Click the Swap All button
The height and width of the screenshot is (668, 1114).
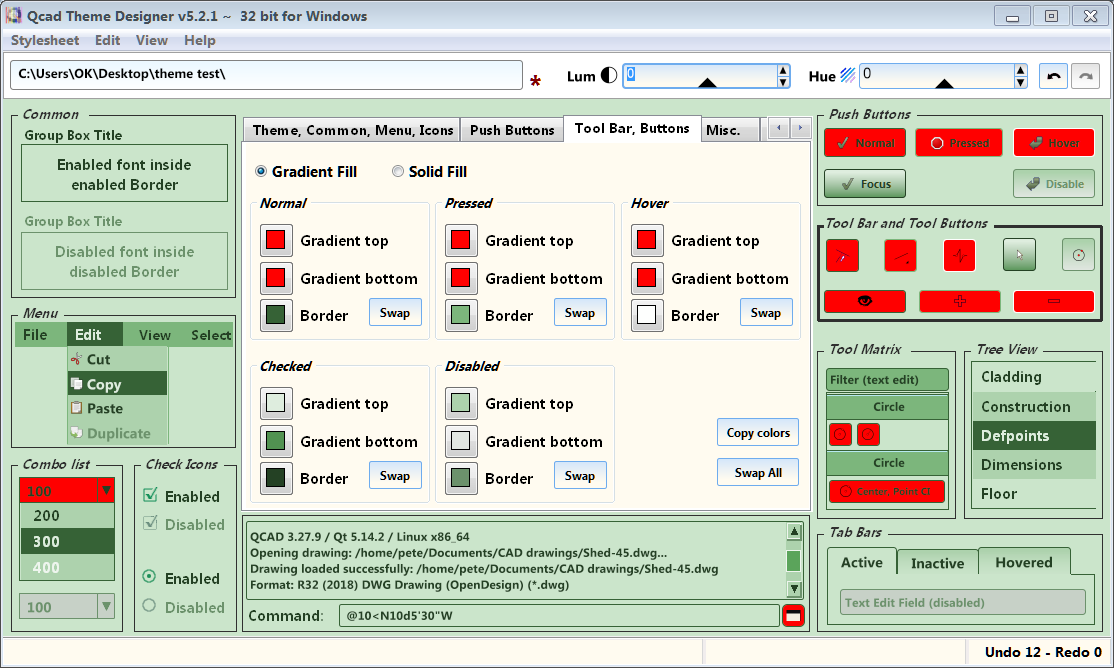(x=758, y=472)
